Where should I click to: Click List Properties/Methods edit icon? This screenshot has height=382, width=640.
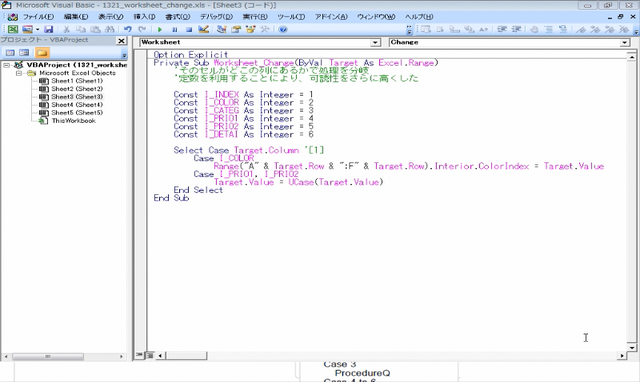[x=426, y=29]
